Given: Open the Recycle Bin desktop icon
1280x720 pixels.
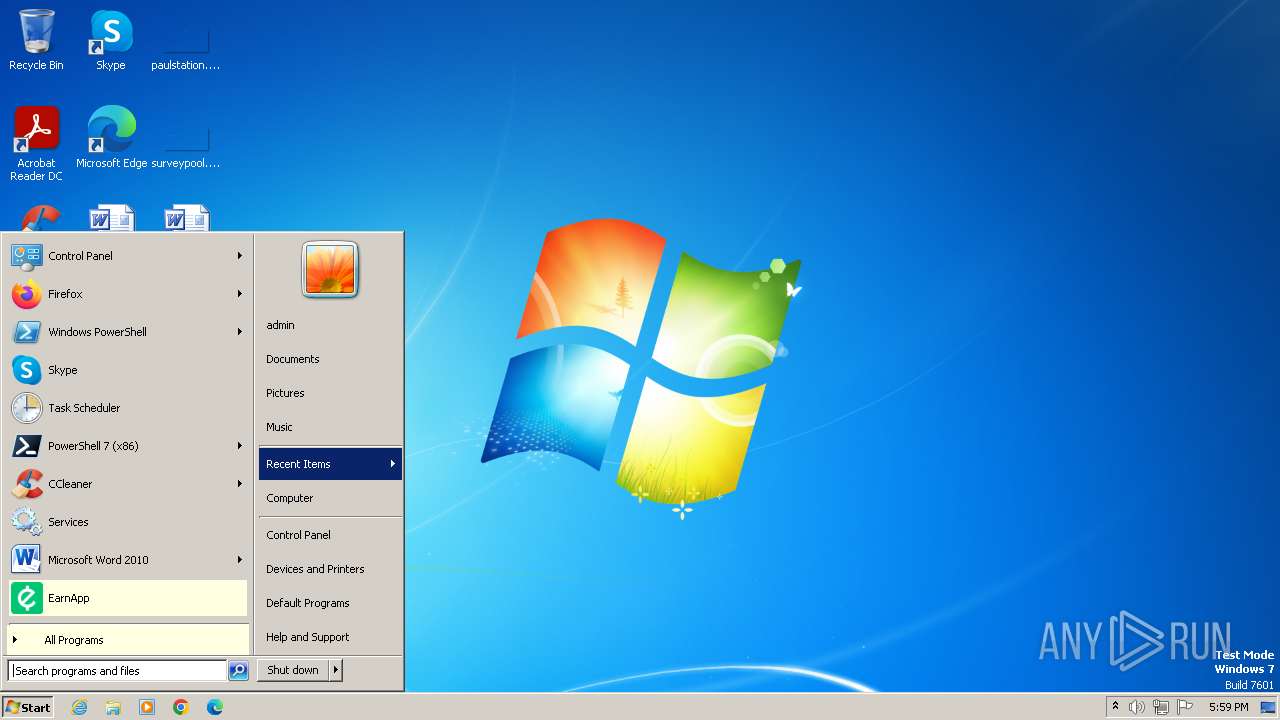Looking at the screenshot, I should coord(36,40).
